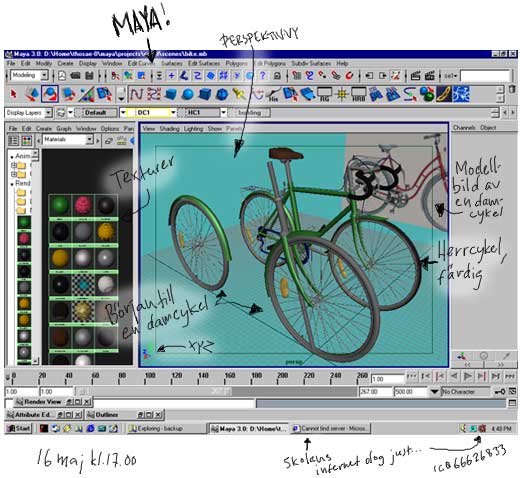Select the arrow selection tool on the shelf
This screenshot has height=478, width=520.
click(13, 94)
